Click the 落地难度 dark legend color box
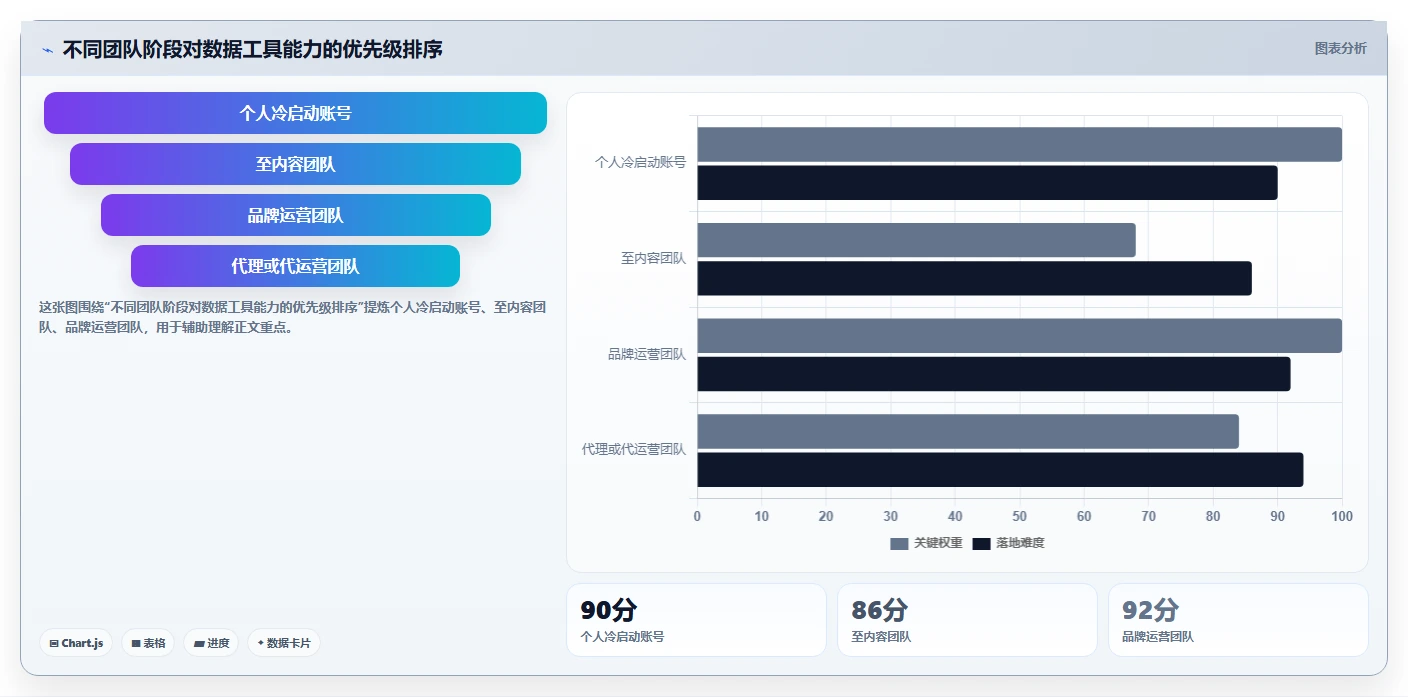 coord(981,544)
